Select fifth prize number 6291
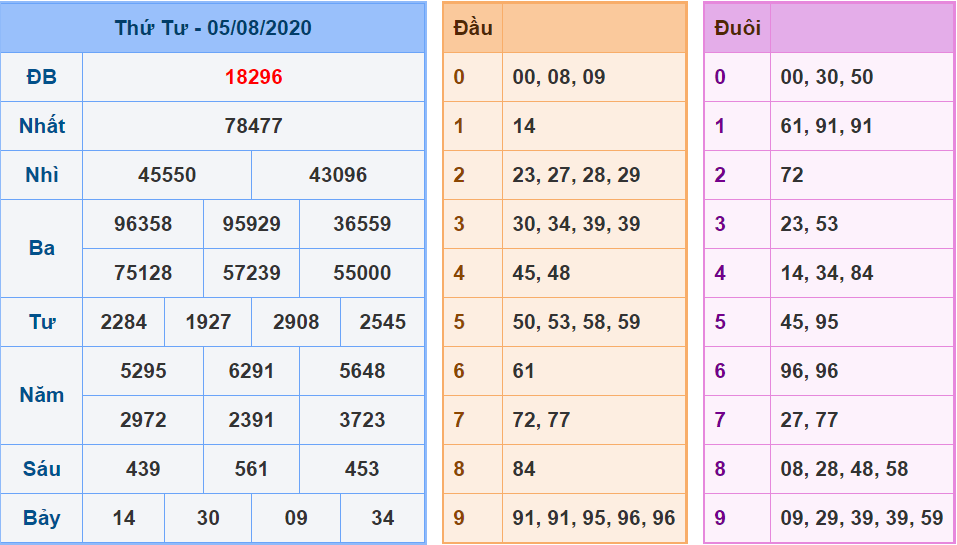Viewport: 957px width, 545px height. 251,371
